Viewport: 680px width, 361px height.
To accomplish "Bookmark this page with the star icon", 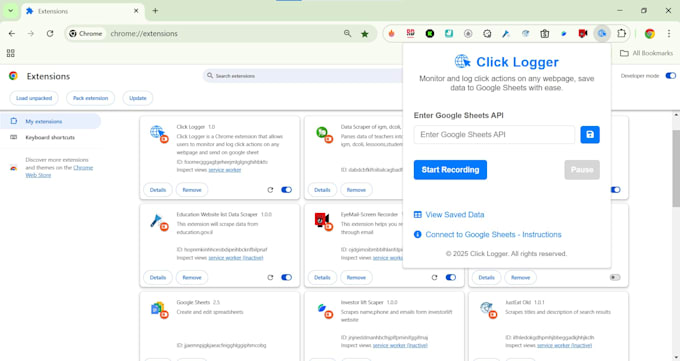I will [365, 33].
